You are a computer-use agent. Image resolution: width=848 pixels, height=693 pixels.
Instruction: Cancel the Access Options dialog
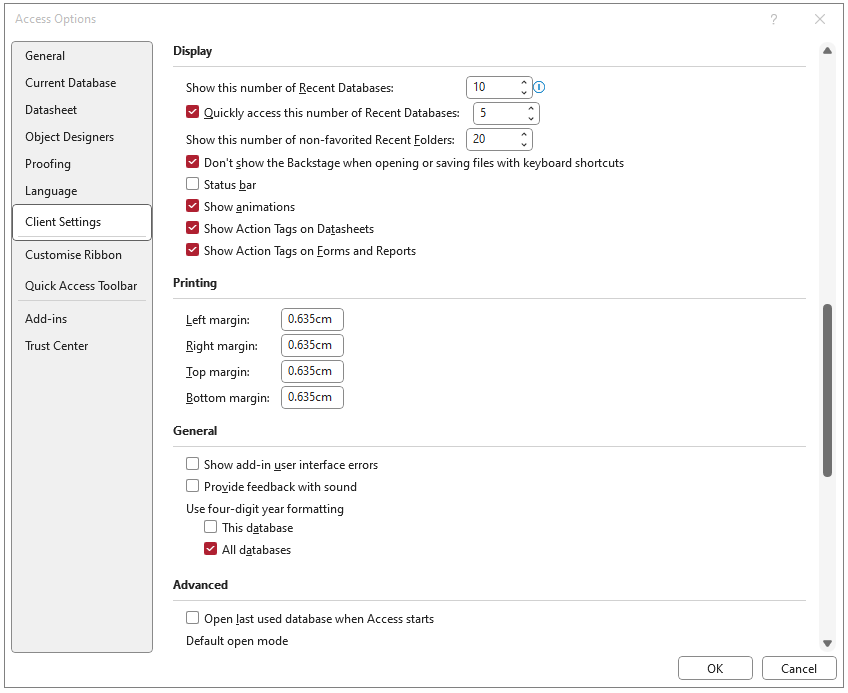pyautogui.click(x=798, y=669)
